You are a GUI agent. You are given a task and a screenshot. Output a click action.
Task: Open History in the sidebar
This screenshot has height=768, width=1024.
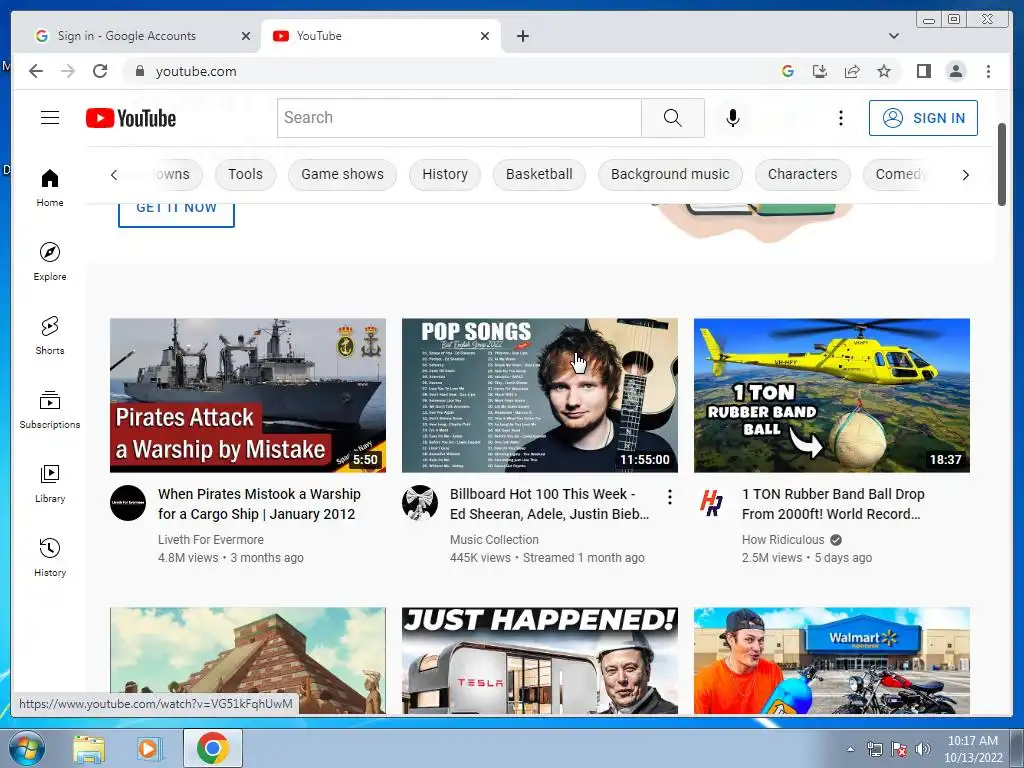[x=50, y=557]
